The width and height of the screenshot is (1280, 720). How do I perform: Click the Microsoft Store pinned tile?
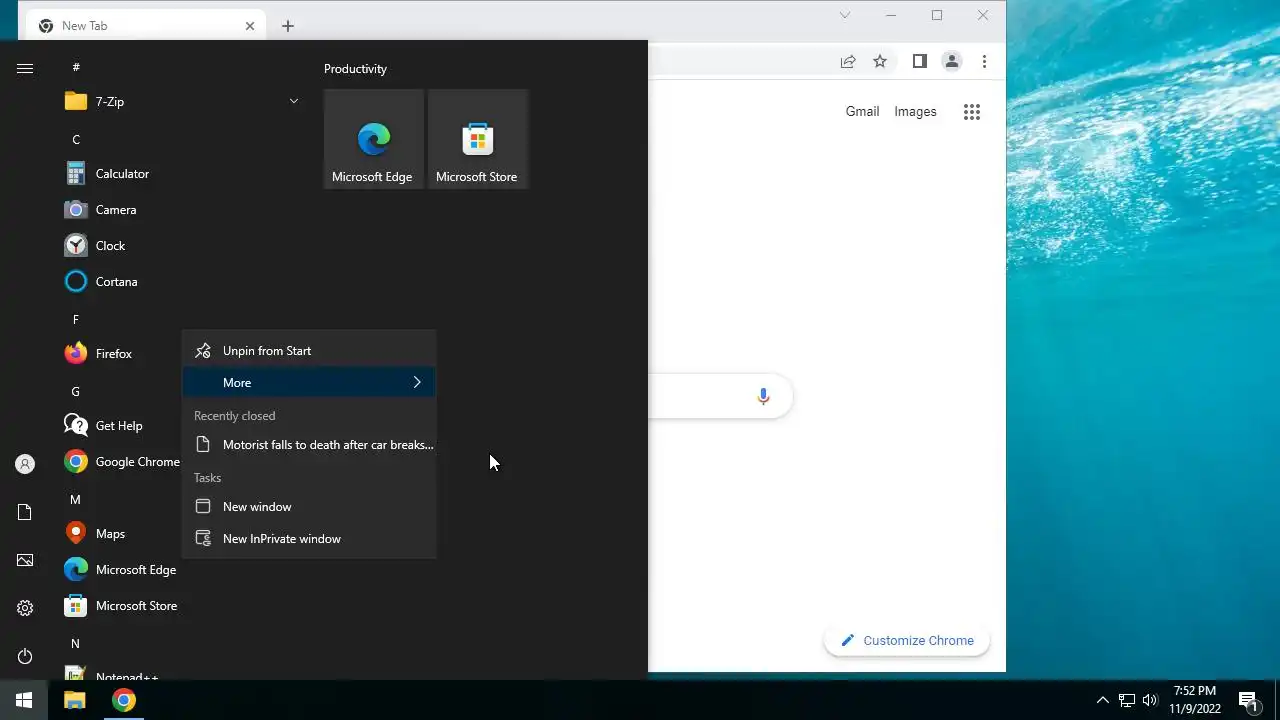coord(478,139)
